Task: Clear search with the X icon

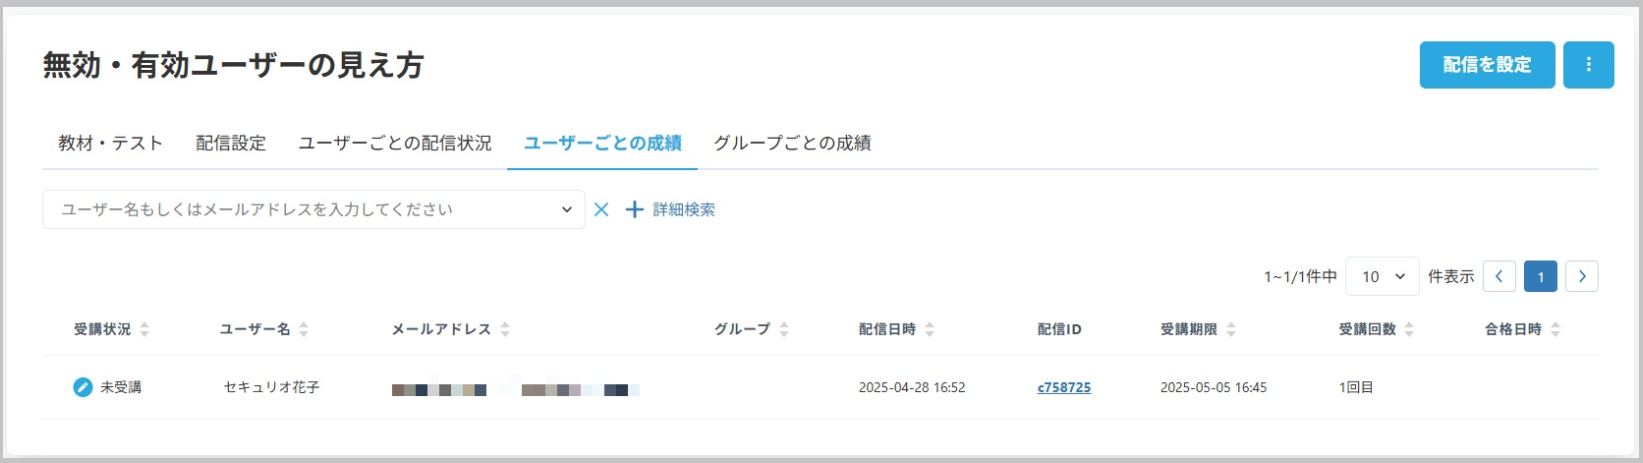Action: click(601, 210)
